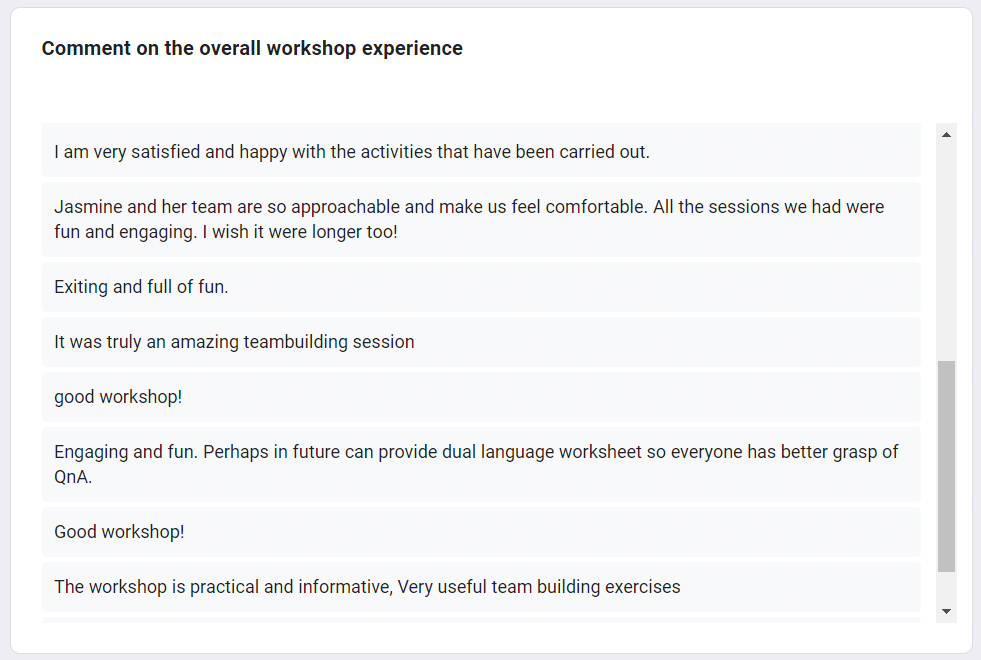Click the gray scrollbar thumb

point(946,466)
